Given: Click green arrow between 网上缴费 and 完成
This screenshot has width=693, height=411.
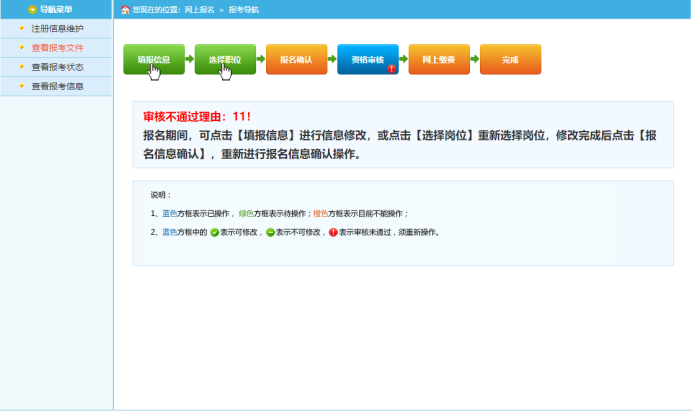Looking at the screenshot, I should 474,60.
